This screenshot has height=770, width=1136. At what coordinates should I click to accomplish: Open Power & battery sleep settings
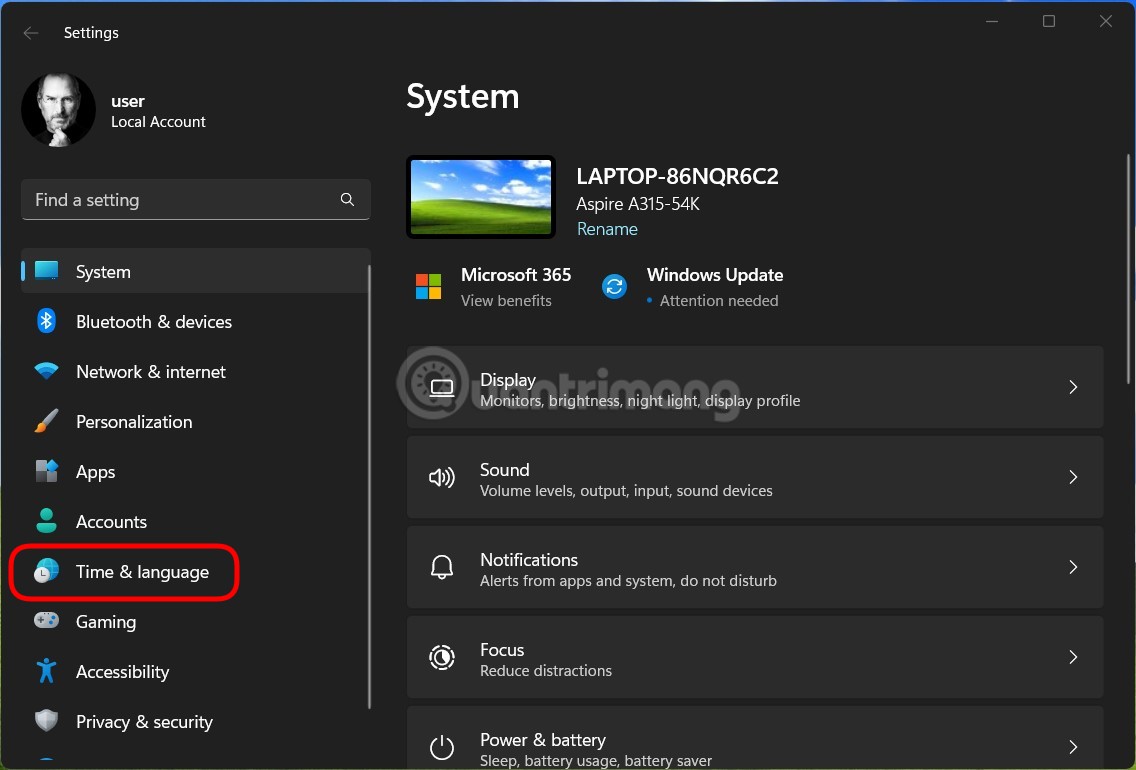(x=755, y=739)
